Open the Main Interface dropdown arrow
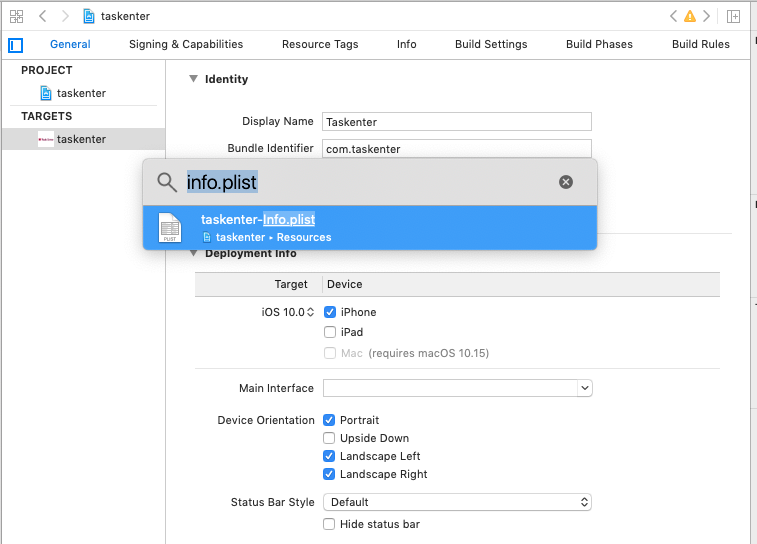 click(585, 388)
